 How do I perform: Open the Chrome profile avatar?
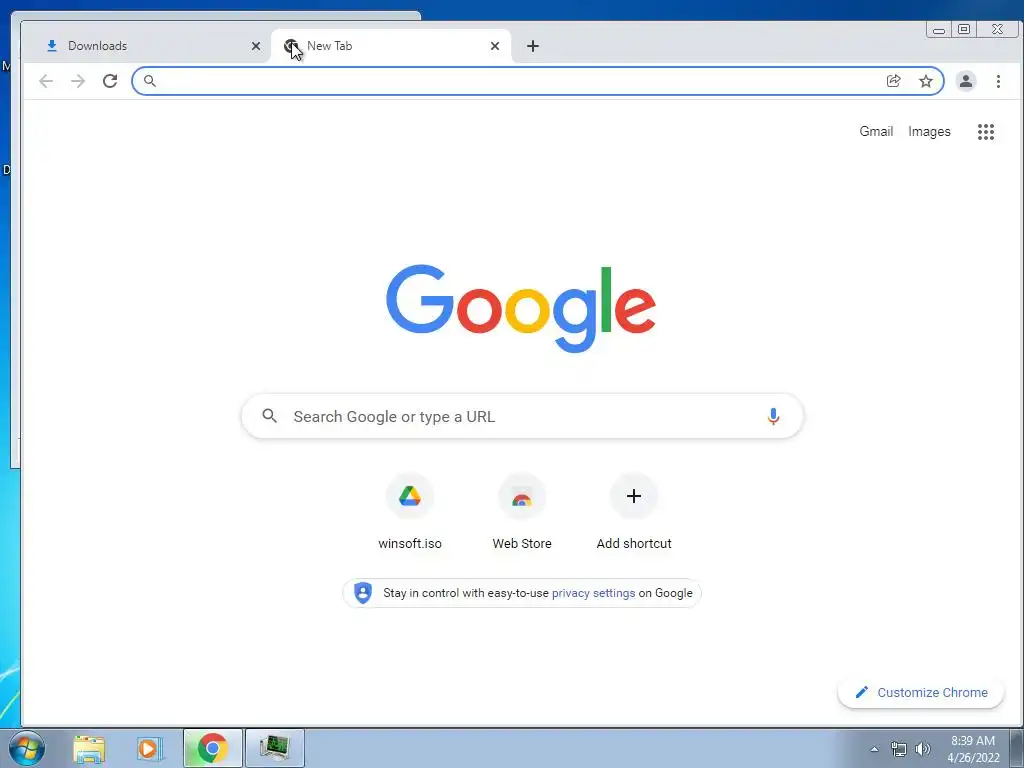965,81
